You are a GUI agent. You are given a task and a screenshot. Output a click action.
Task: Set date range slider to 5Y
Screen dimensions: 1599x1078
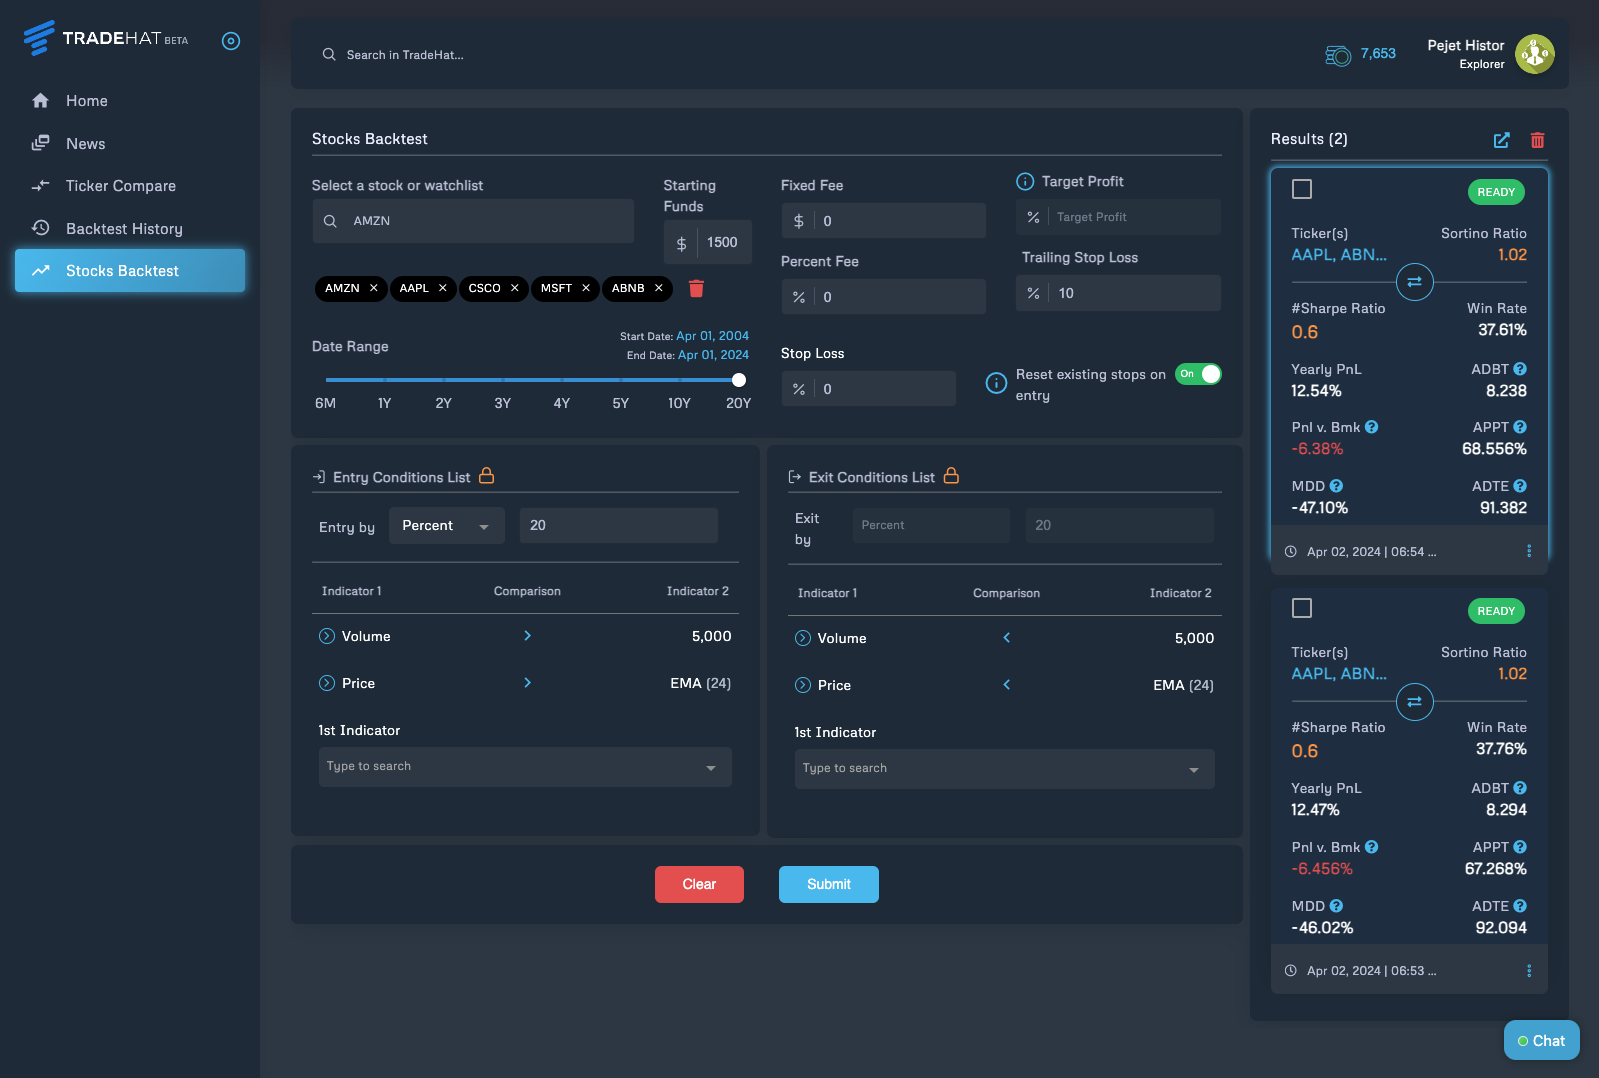coord(621,380)
